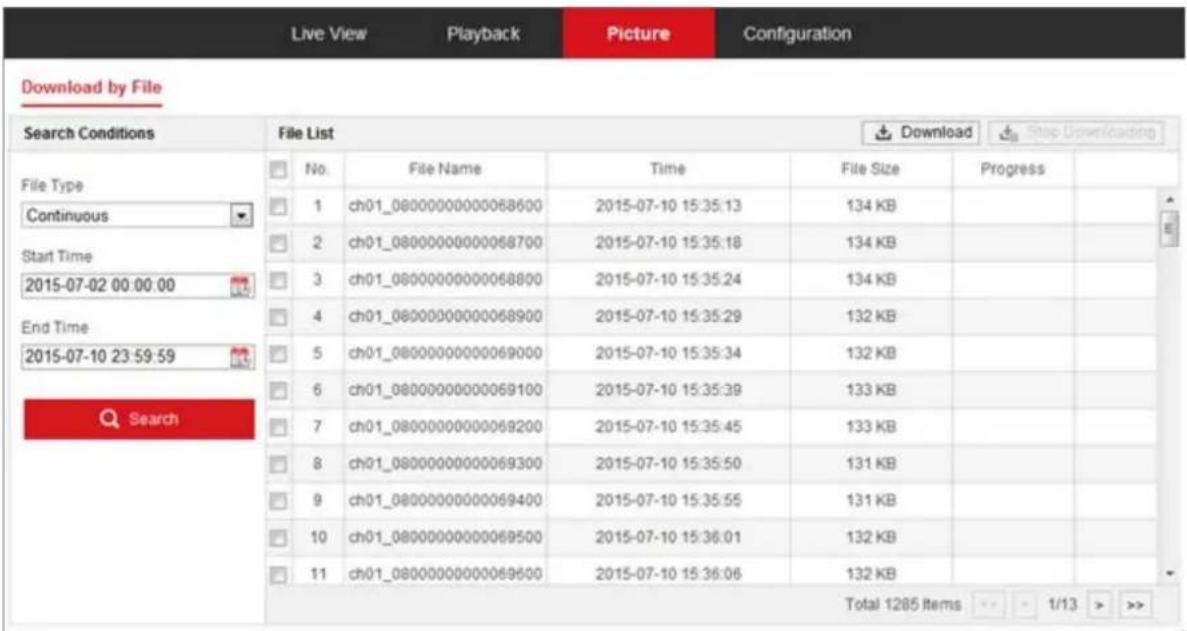Select the Download by File tab

click(x=92, y=88)
